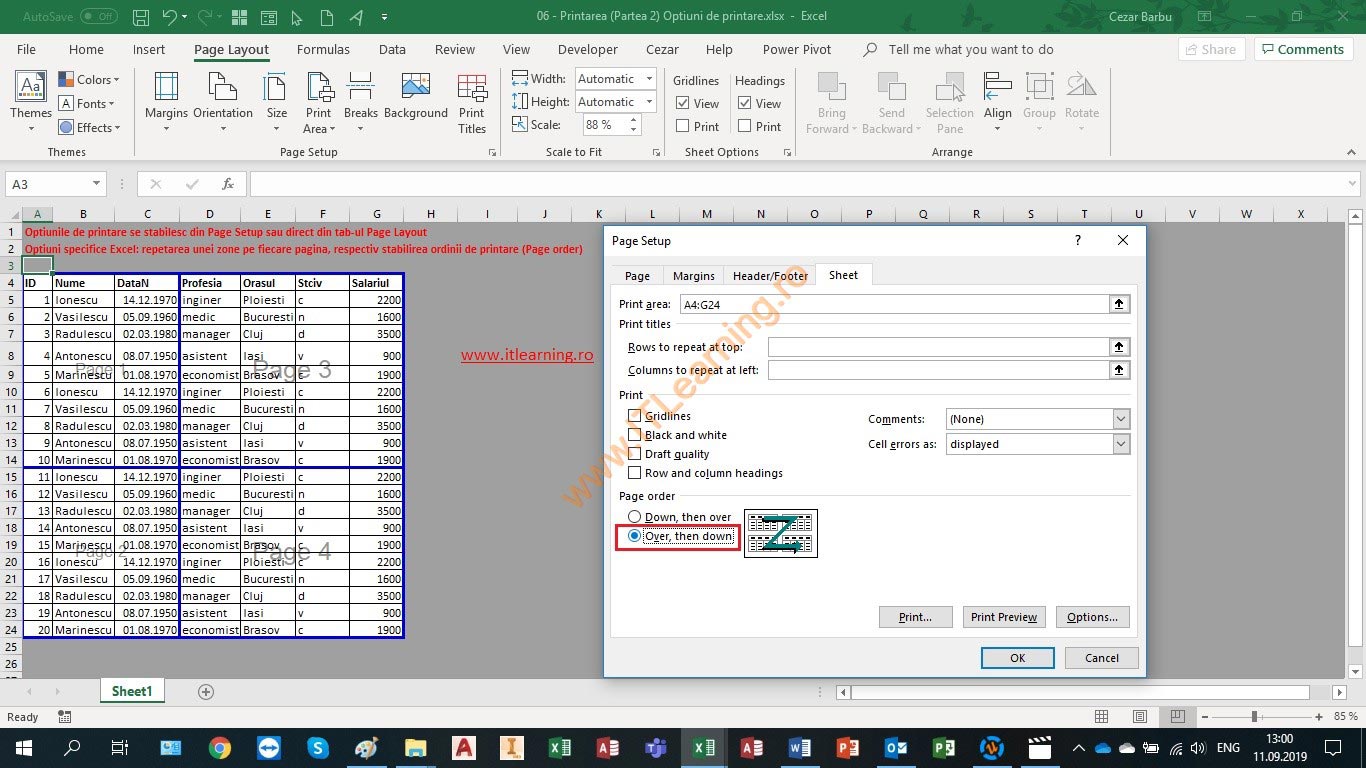Screen dimensions: 1366x768
Task: Open Microsoft Word from the taskbar
Action: pyautogui.click(x=799, y=748)
